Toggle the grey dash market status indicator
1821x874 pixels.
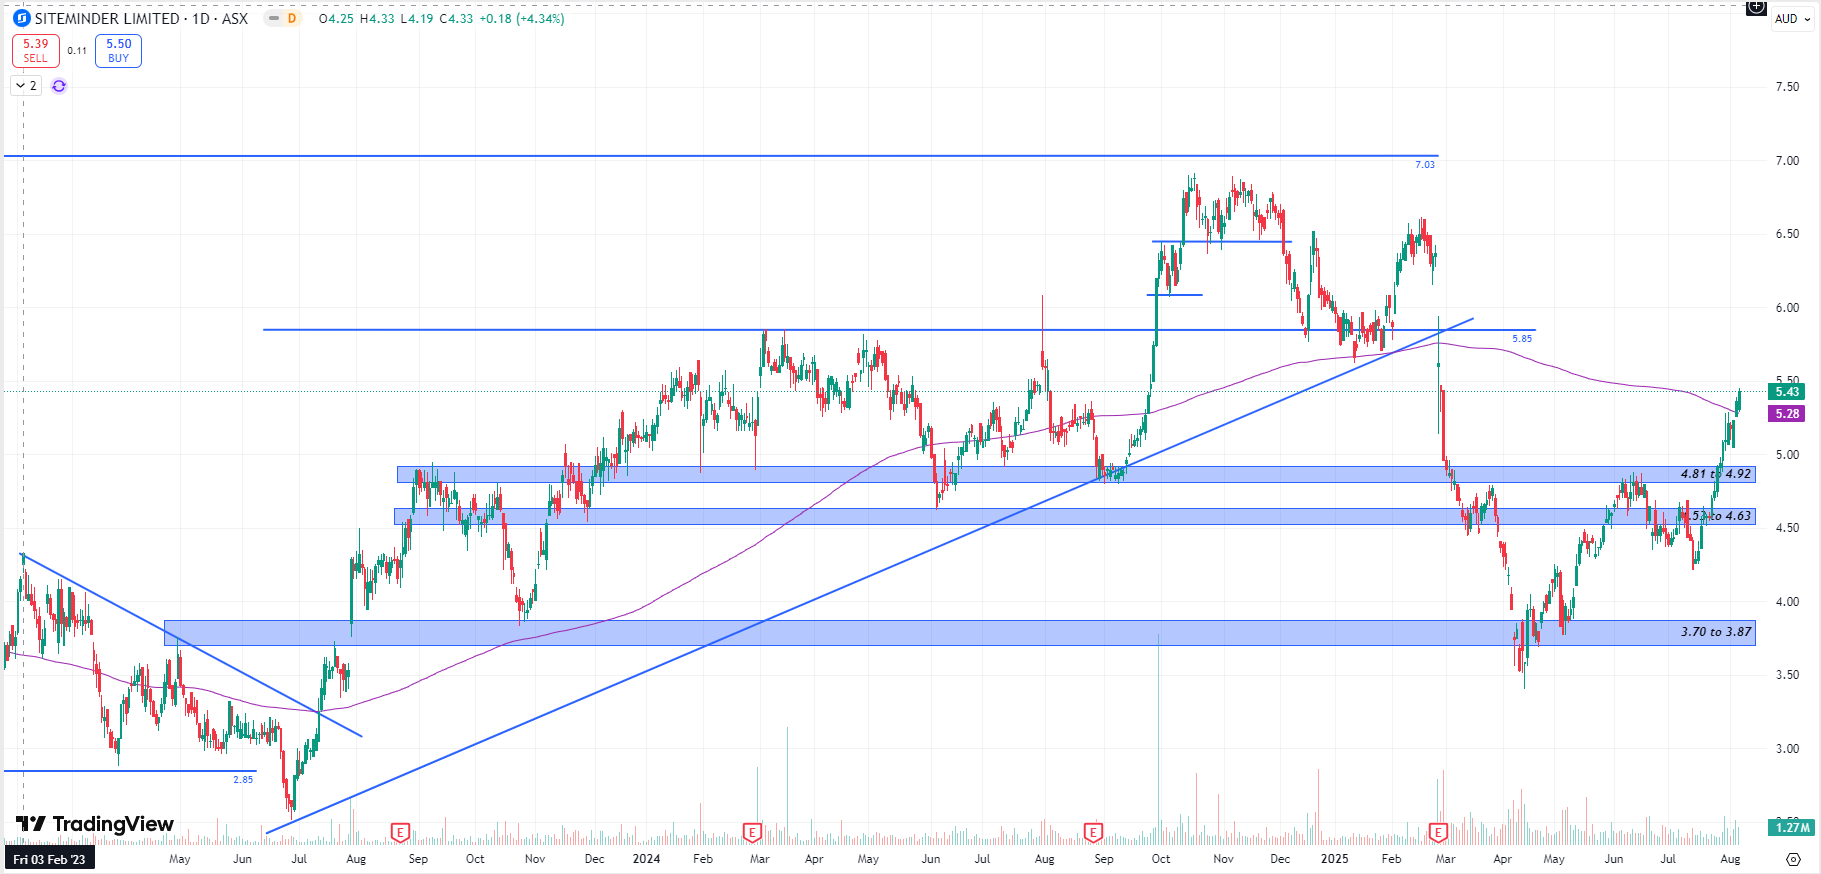(x=273, y=18)
